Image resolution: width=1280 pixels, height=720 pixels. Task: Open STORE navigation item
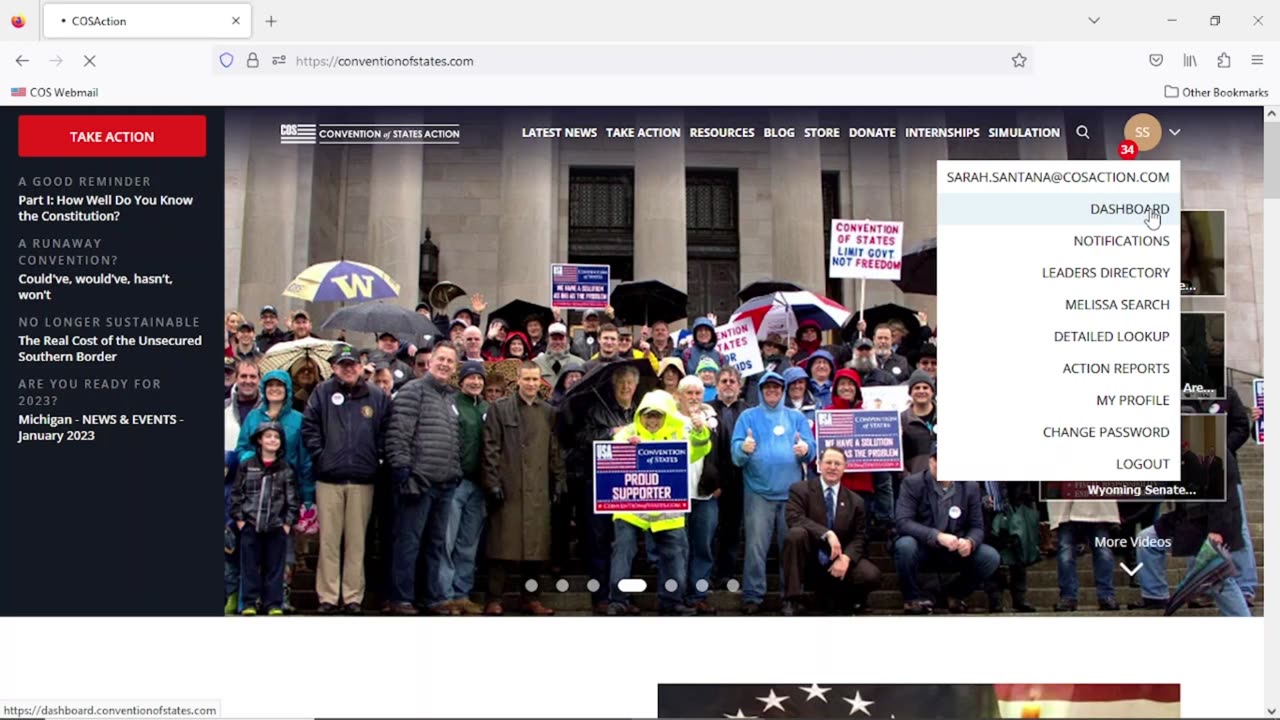[822, 133]
